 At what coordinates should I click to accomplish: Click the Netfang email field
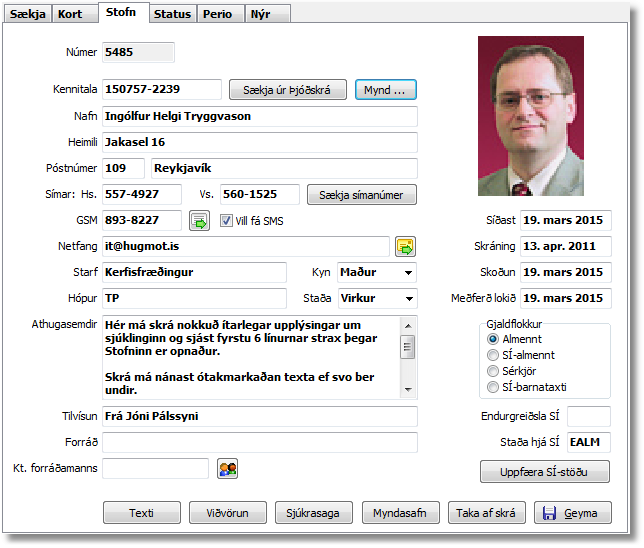[x=246, y=246]
